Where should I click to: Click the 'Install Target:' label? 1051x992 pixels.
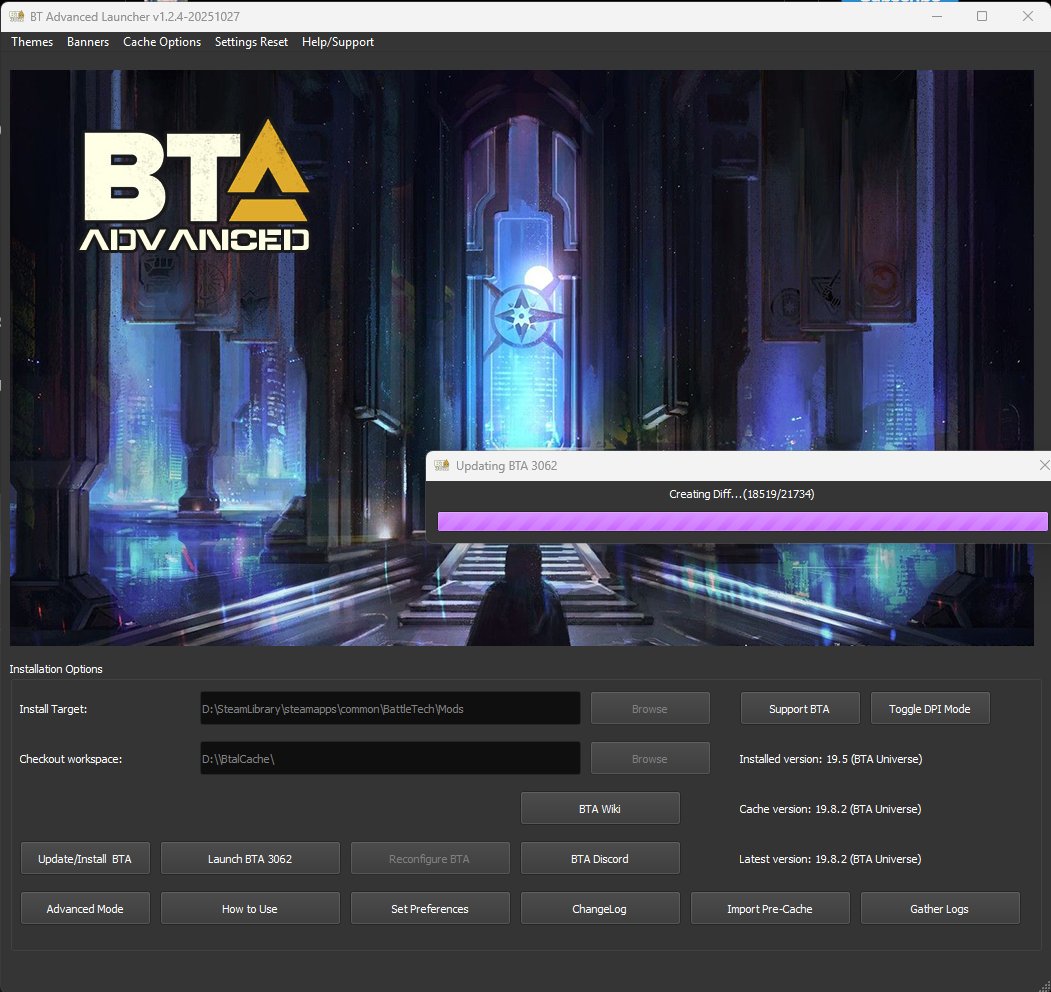tap(53, 708)
